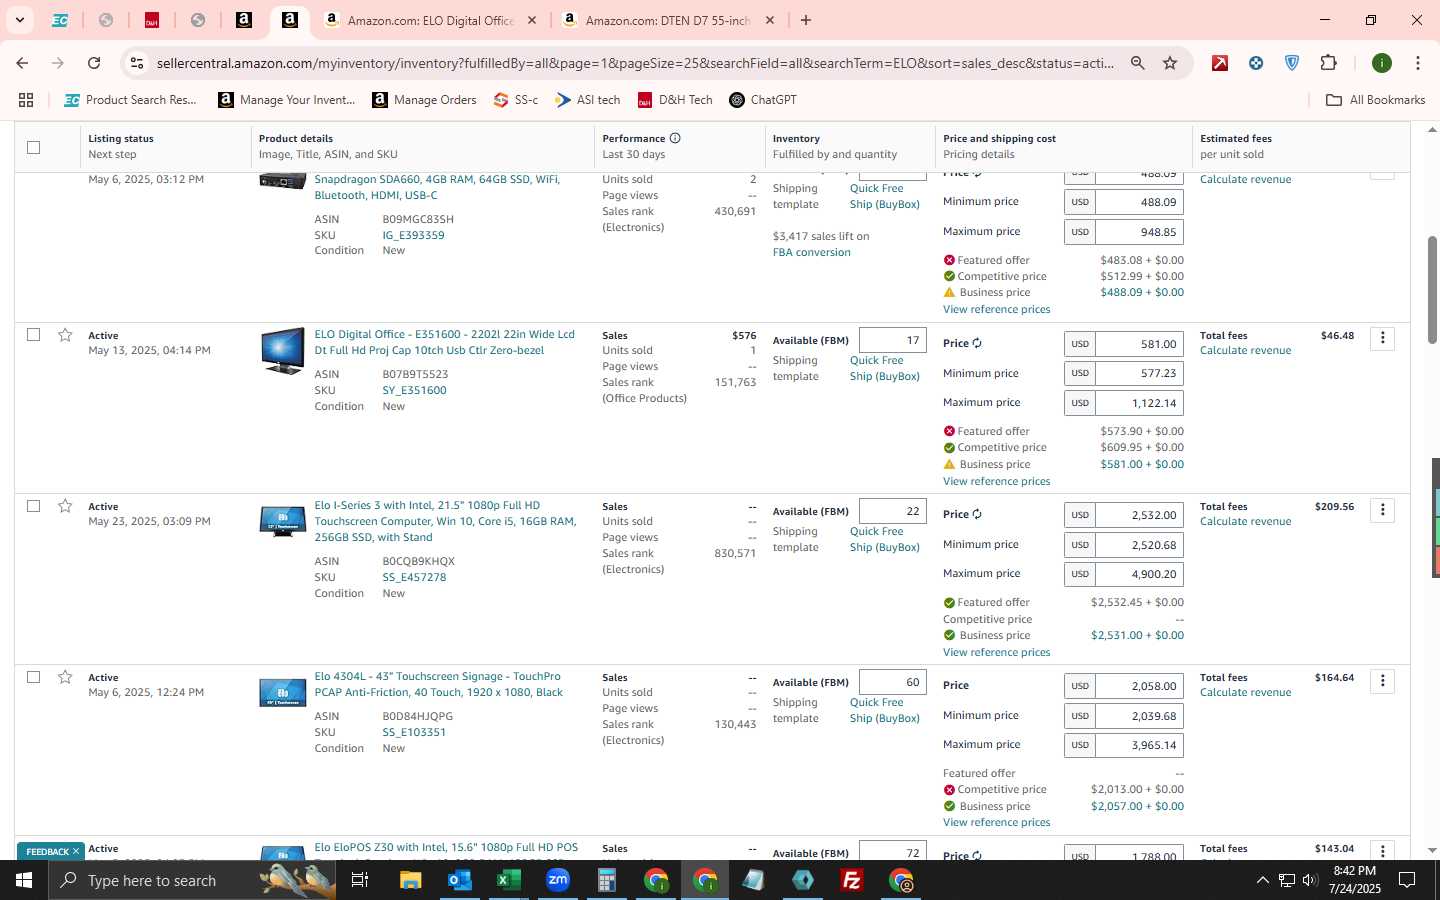Open the Chrome Extensions puzzle icon
The width and height of the screenshot is (1440, 900).
[1328, 63]
